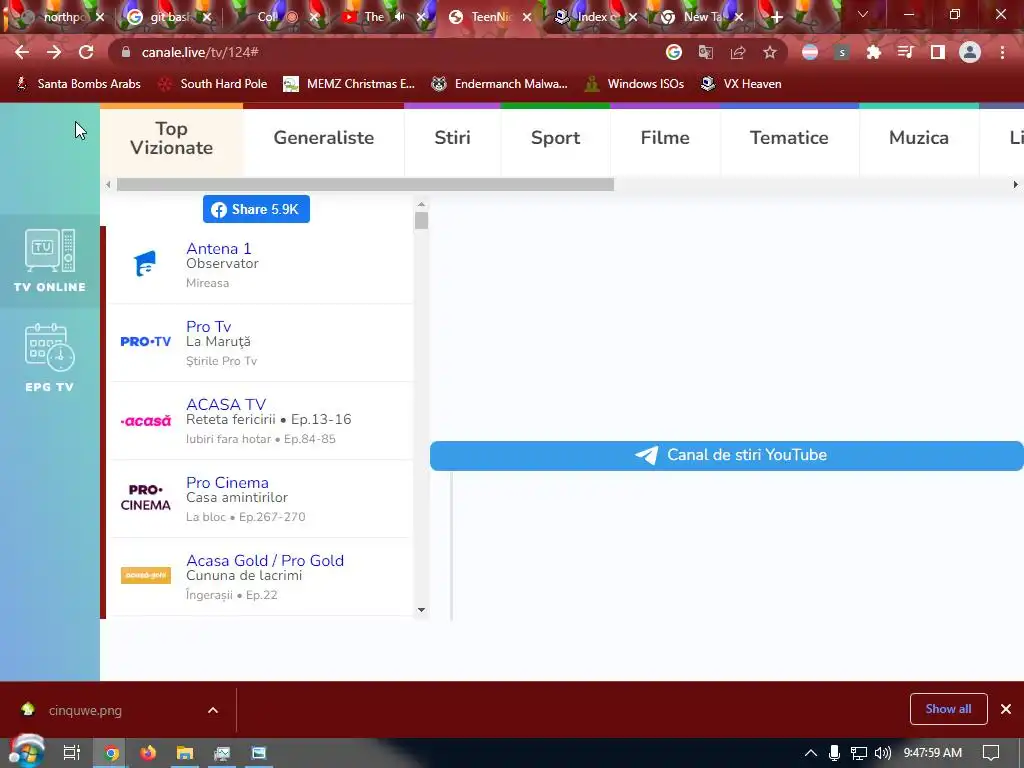The image size is (1024, 768).
Task: Click the striped flag extension icon
Action: (x=810, y=52)
